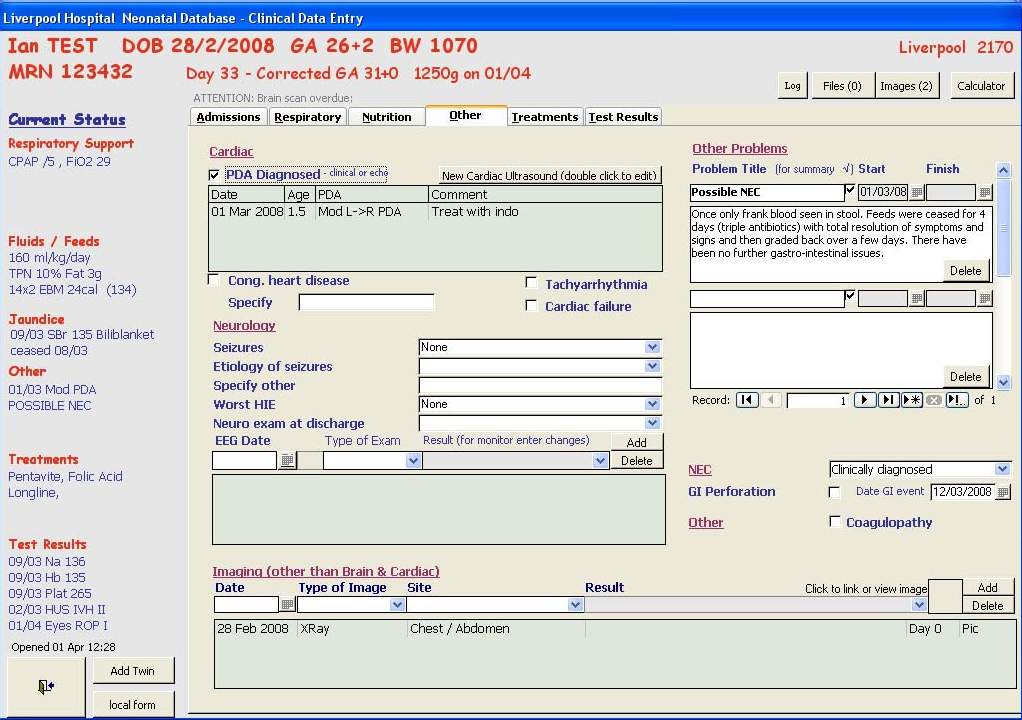
Task: Expand the Type of Image dropdown
Action: (397, 605)
